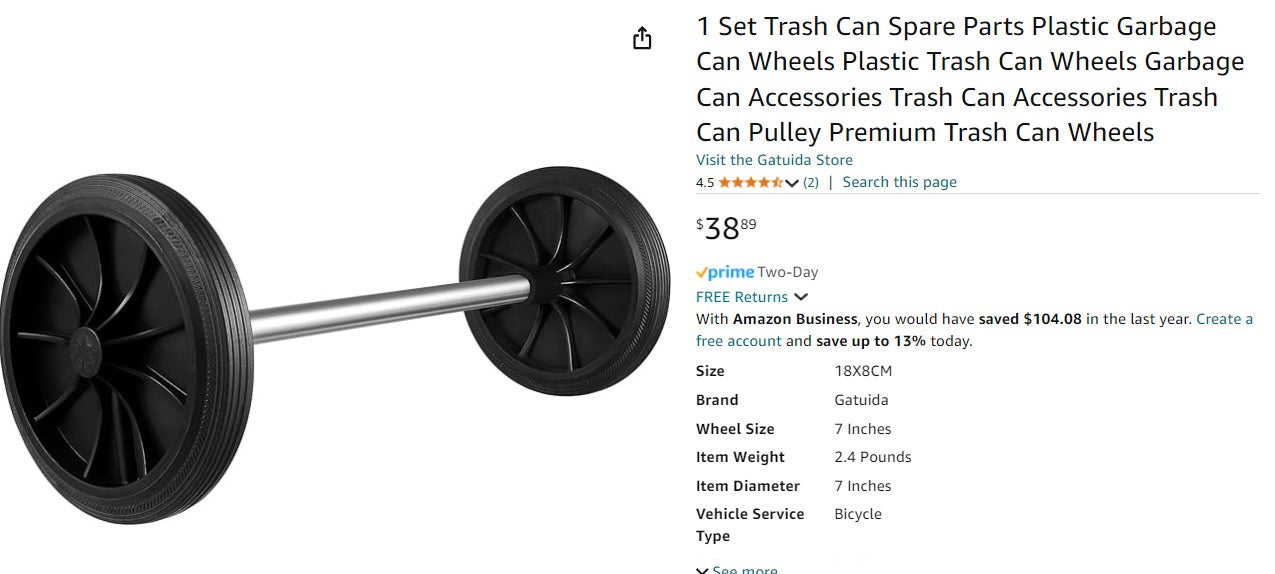Click the Prime logo badge
This screenshot has height=574, width=1275.
coord(725,272)
